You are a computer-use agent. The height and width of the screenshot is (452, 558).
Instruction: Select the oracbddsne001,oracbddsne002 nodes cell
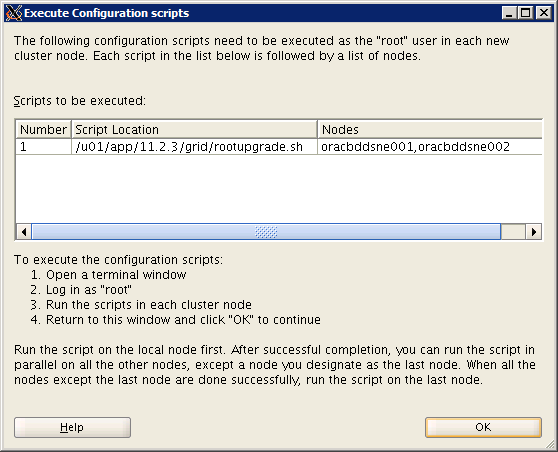click(430, 147)
